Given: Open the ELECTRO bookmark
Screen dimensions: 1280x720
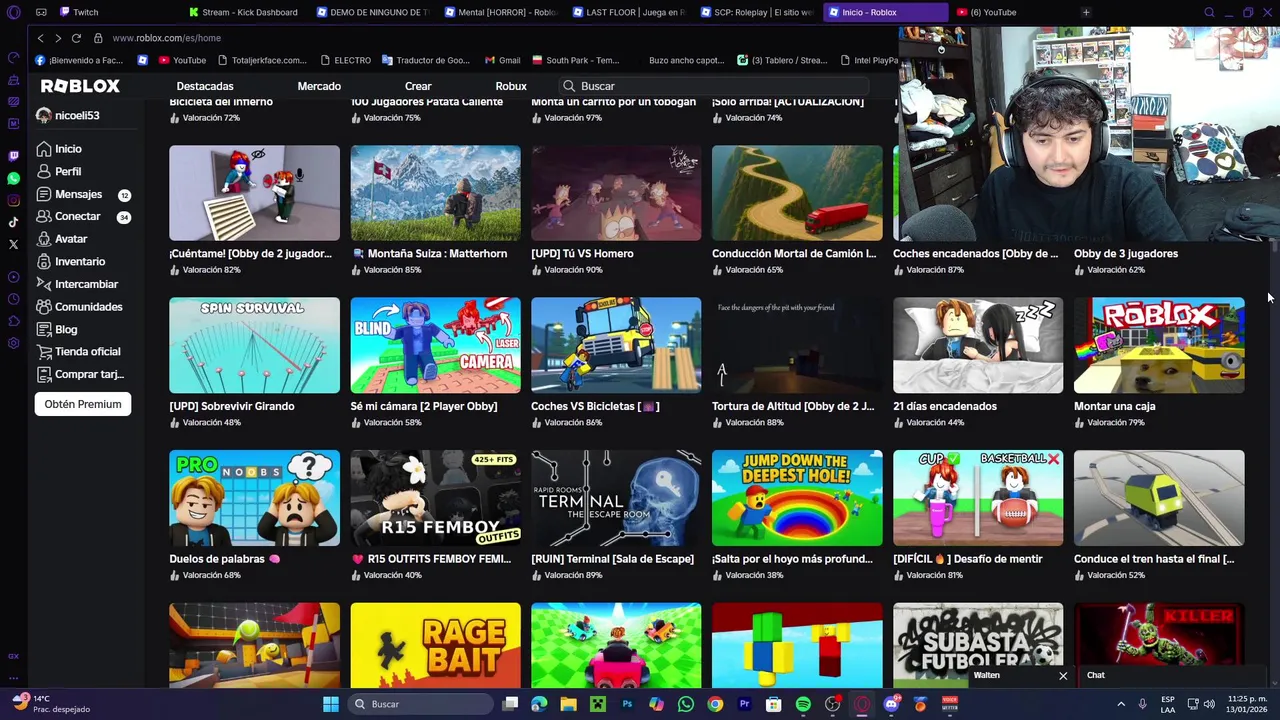Looking at the screenshot, I should point(345,60).
